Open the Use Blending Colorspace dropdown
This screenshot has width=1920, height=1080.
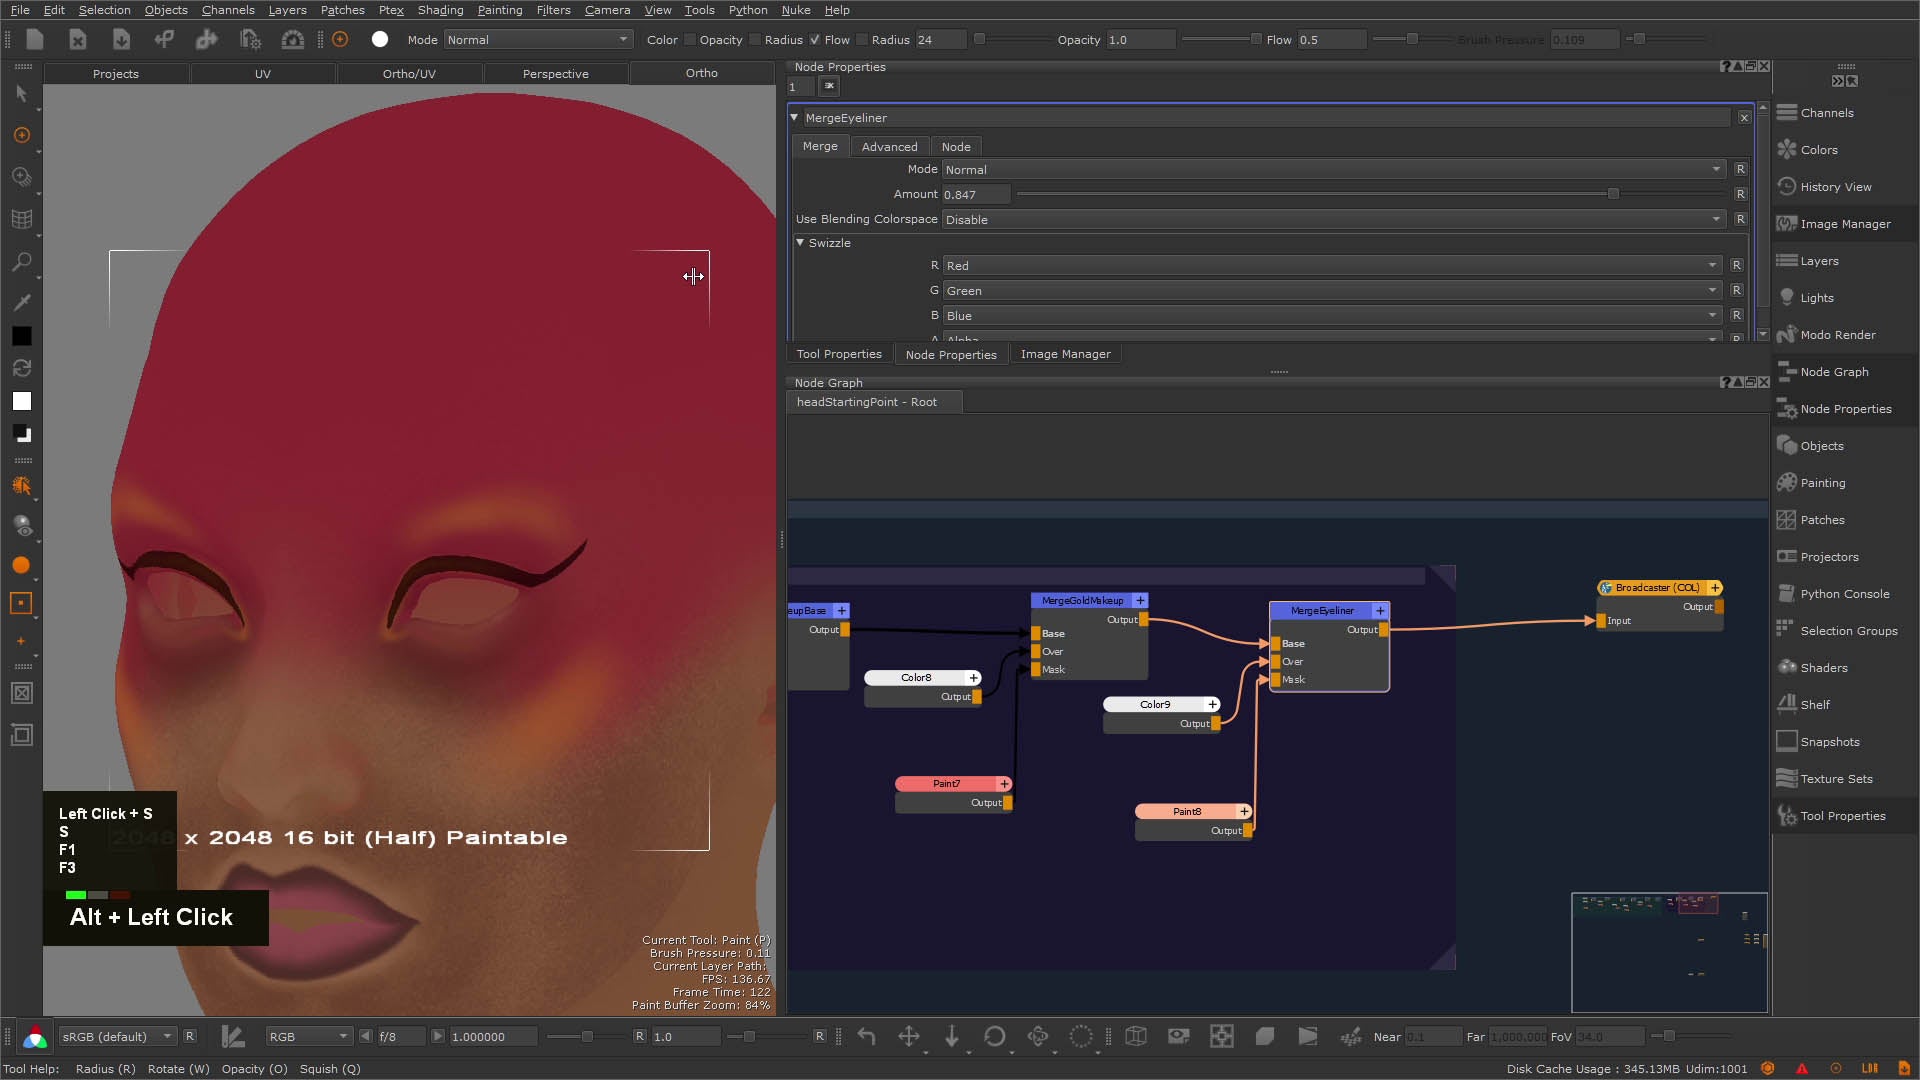pyautogui.click(x=1334, y=220)
